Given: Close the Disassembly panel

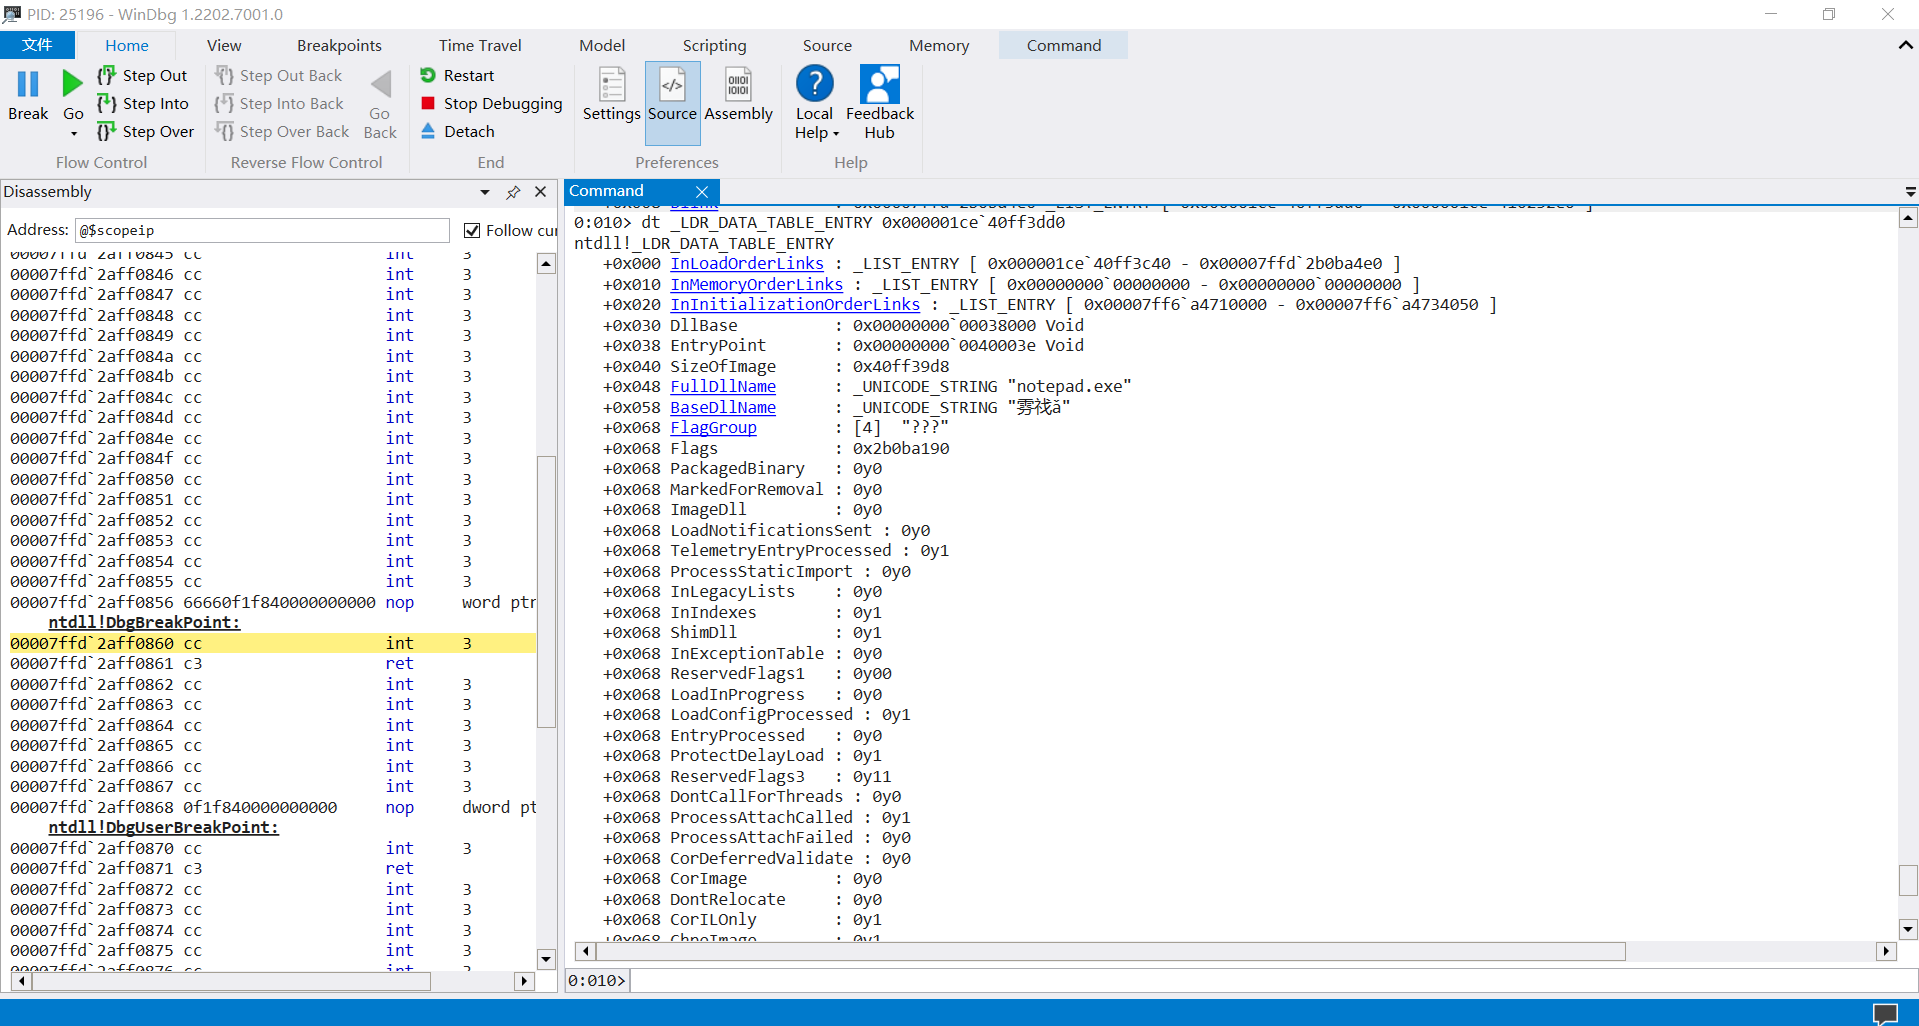Looking at the screenshot, I should 541,192.
